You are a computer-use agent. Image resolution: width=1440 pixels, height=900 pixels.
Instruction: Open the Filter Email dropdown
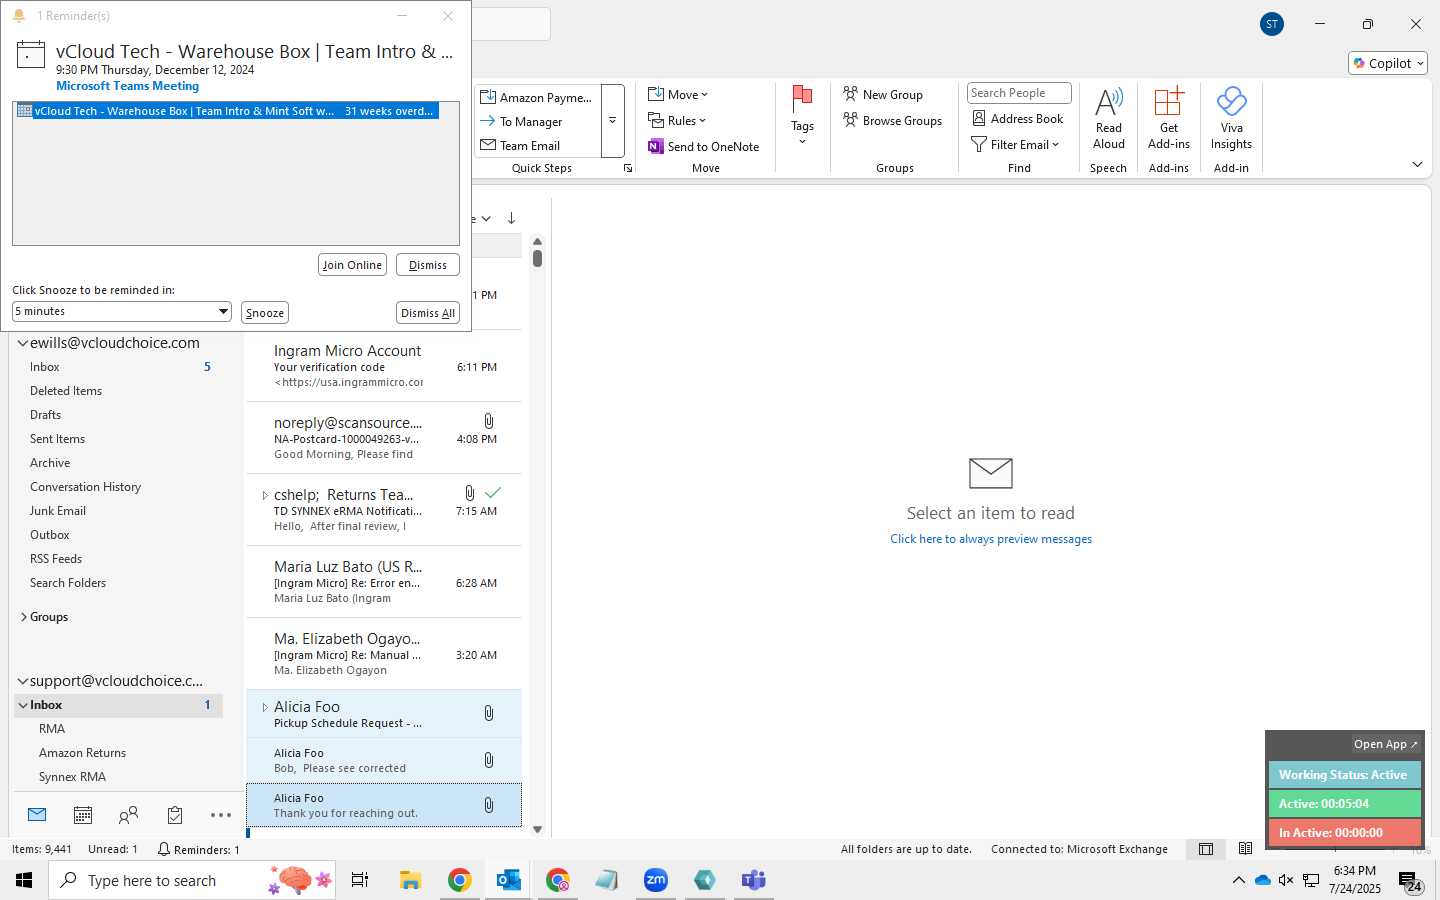click(x=1015, y=144)
